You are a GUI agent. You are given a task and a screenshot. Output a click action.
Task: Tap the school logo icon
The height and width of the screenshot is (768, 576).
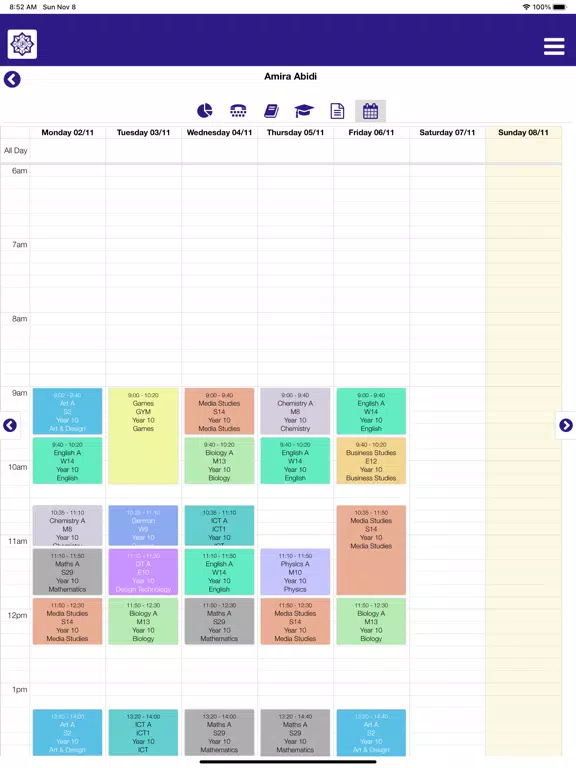pos(22,44)
